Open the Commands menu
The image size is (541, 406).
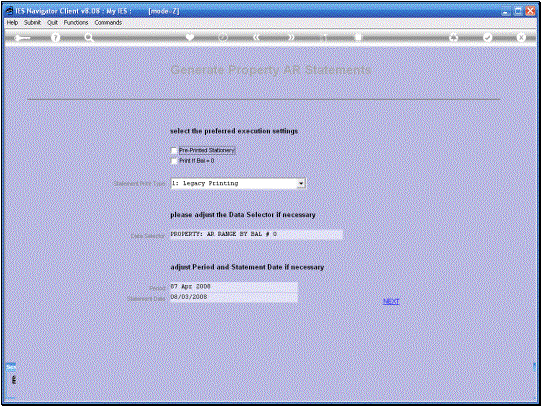108,22
